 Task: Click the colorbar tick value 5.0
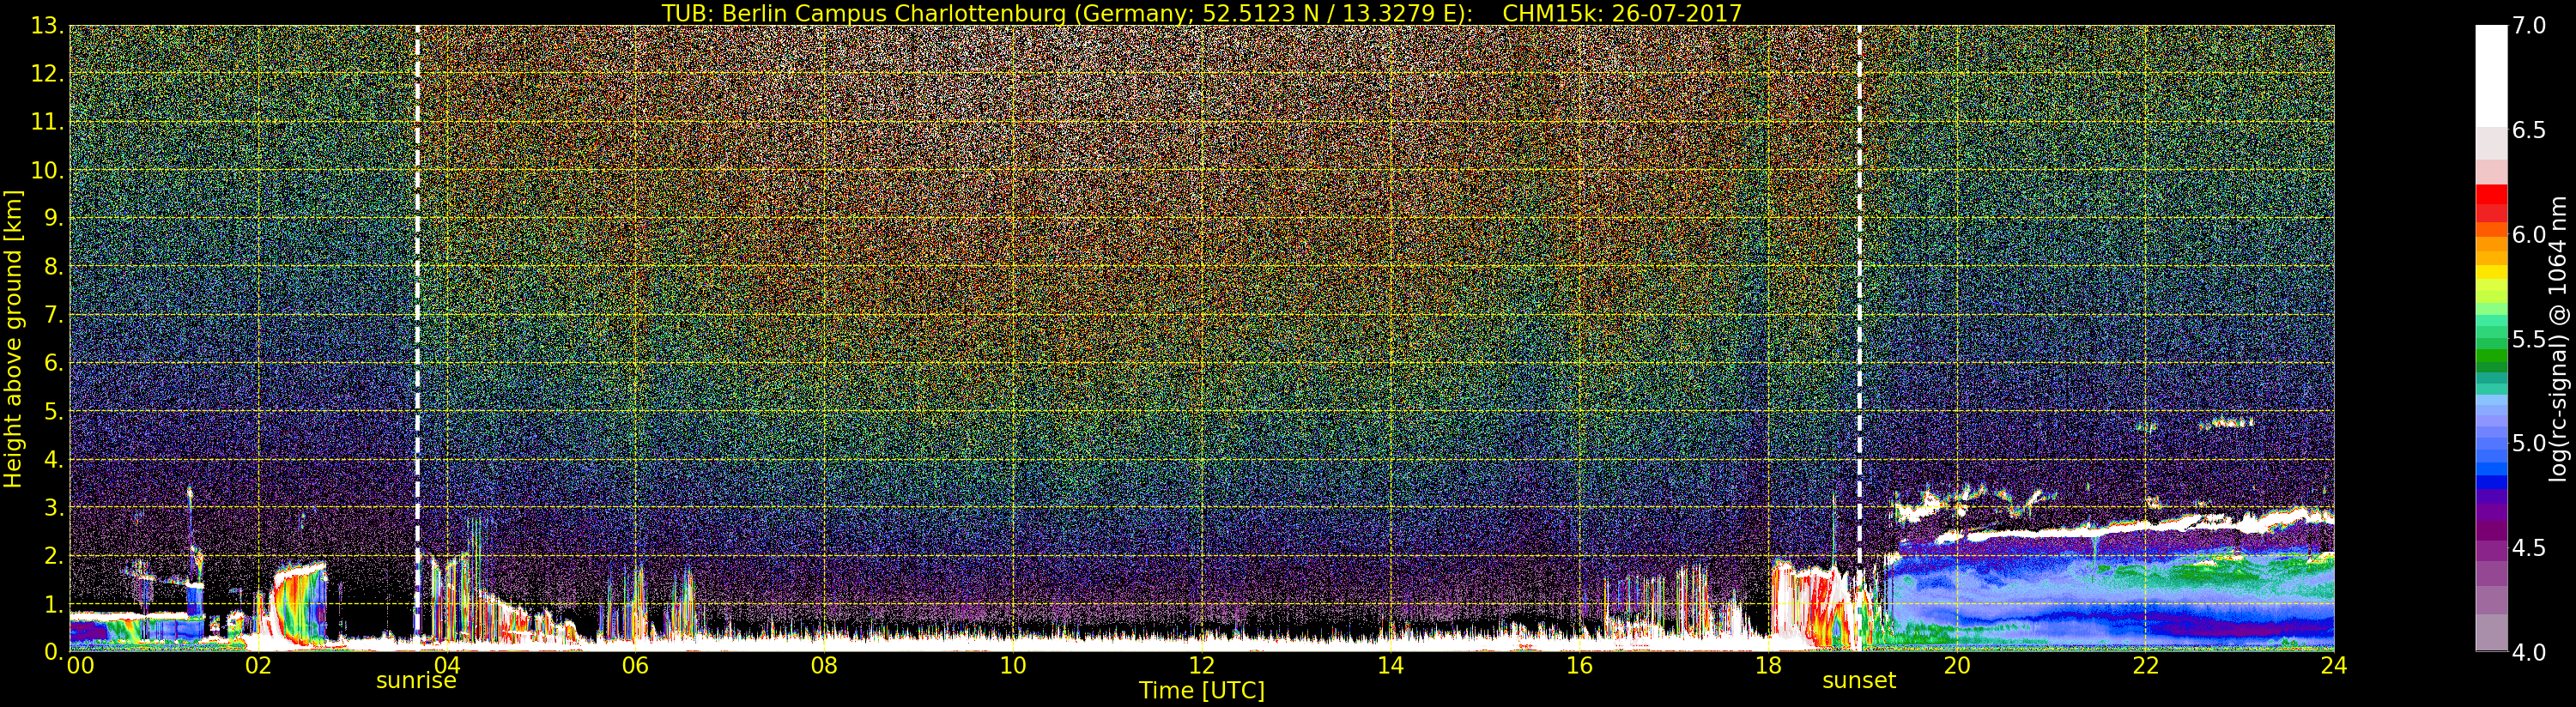click(x=2529, y=443)
